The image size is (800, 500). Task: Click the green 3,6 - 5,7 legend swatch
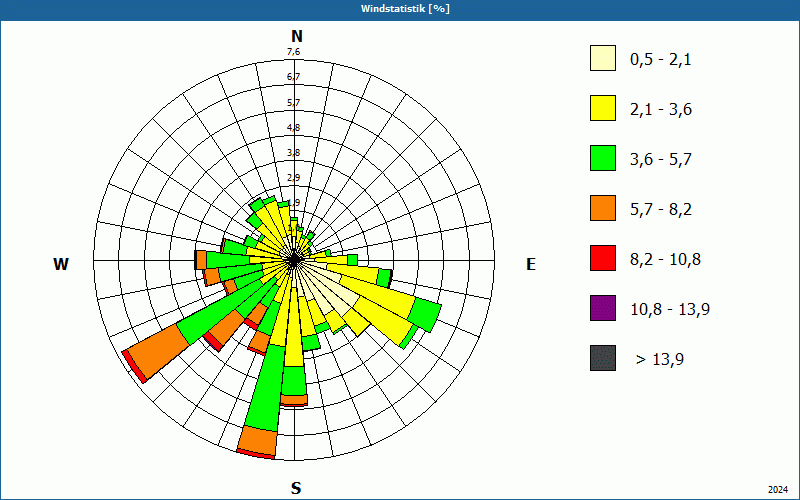tap(603, 158)
